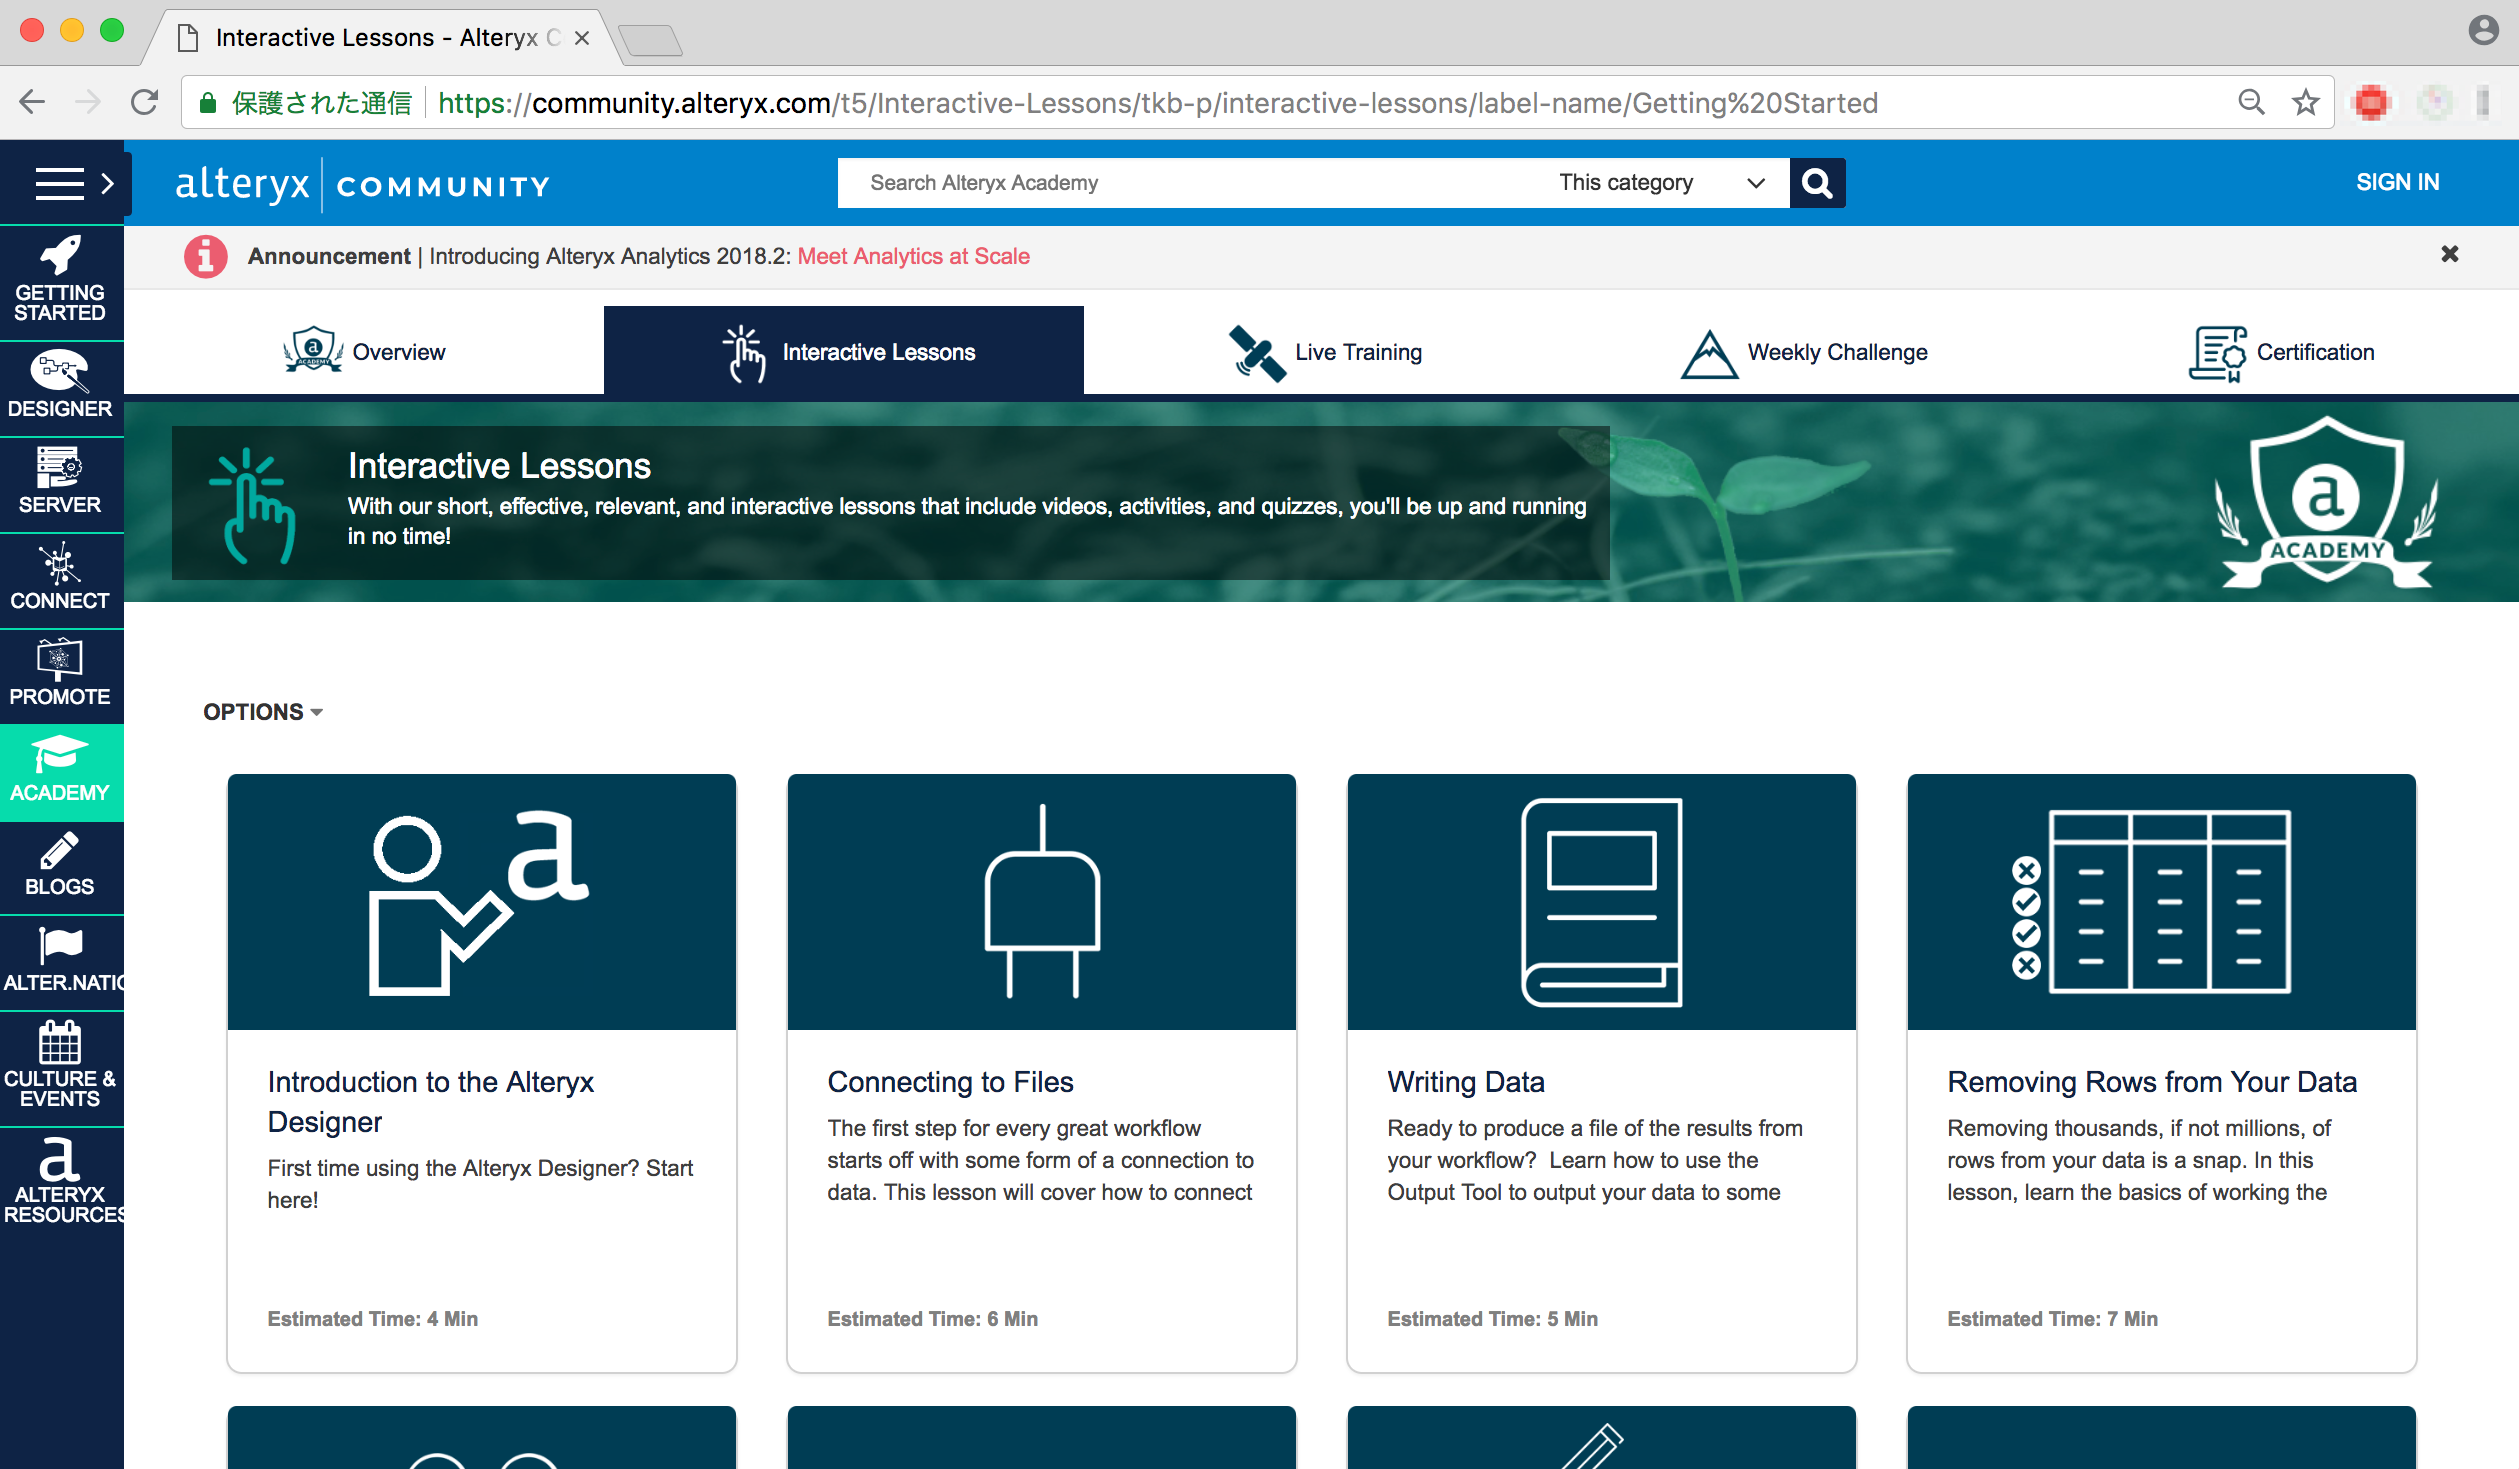The image size is (2519, 1469).
Task: Close the Interactive Lessons browser tab
Action: coord(582,38)
